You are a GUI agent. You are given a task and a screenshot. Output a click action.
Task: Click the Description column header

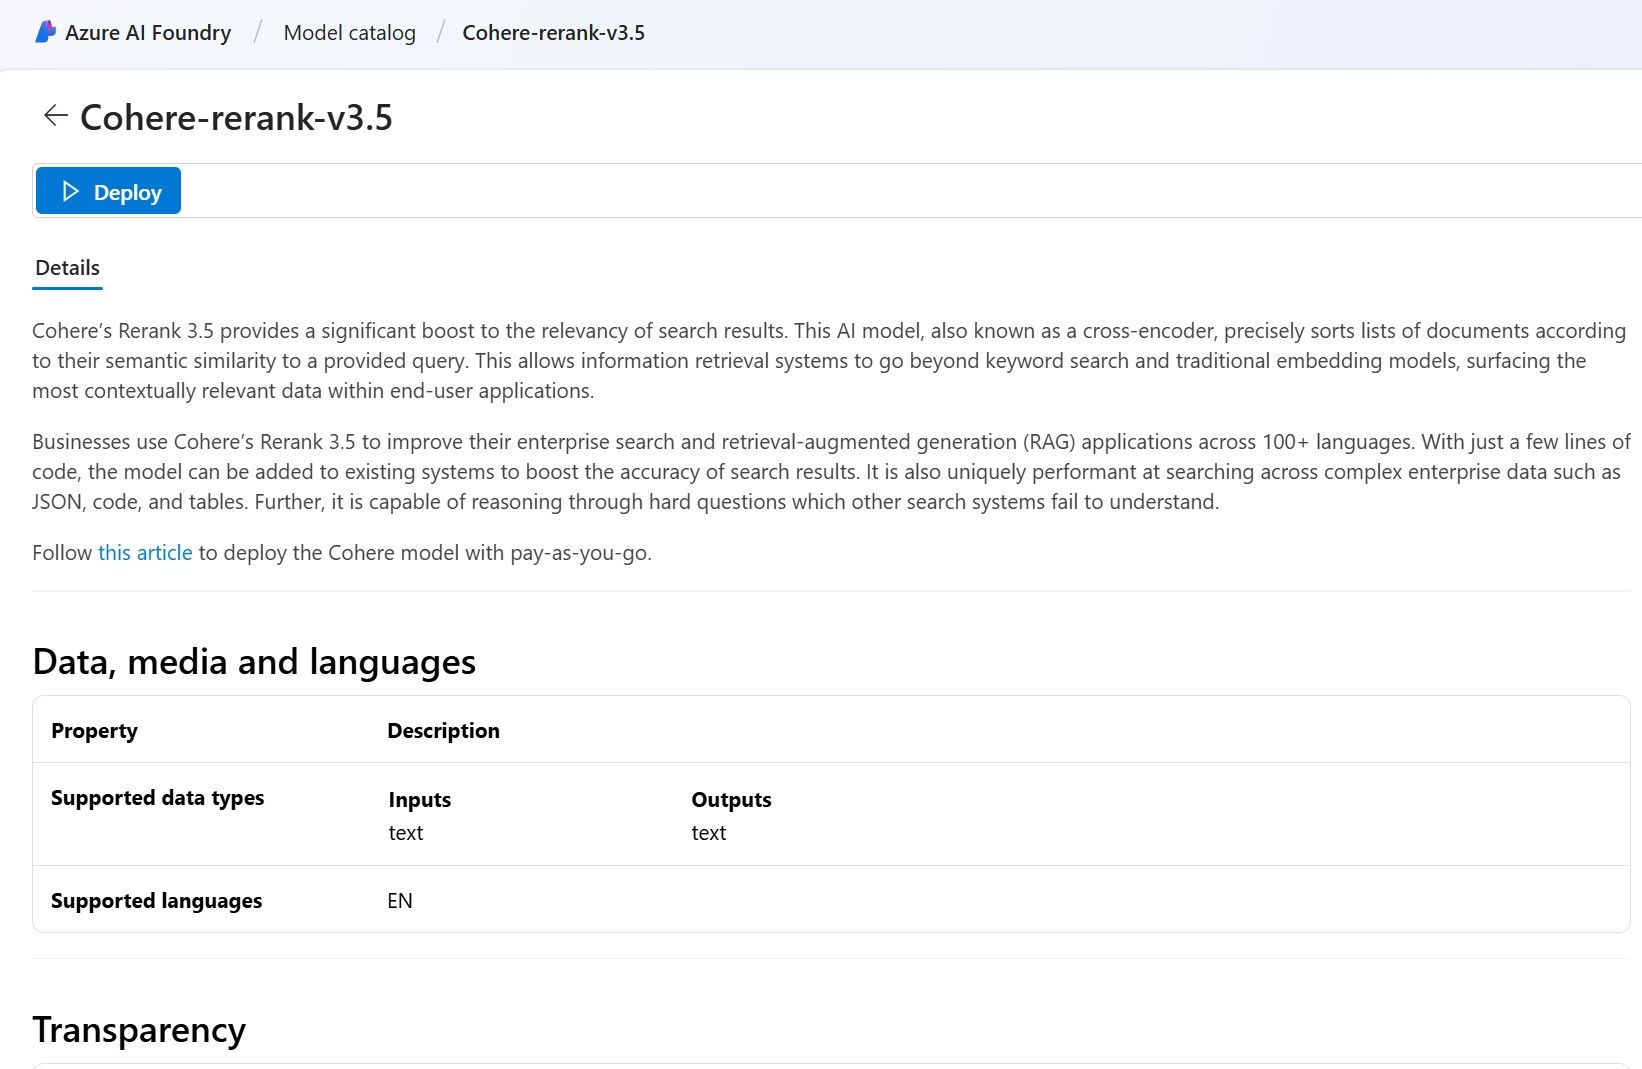(443, 731)
